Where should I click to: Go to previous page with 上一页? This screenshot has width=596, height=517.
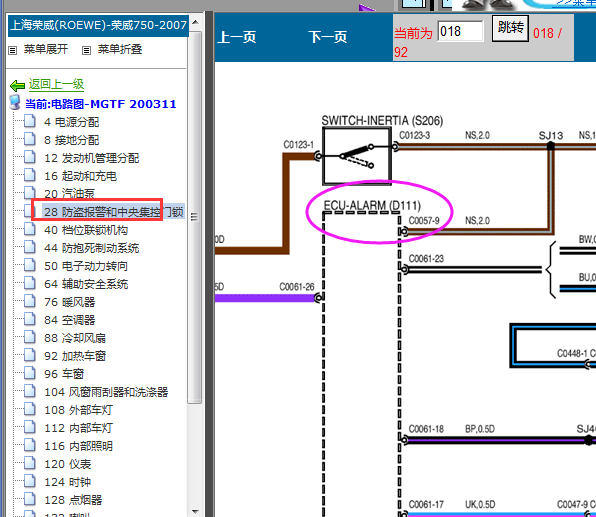[236, 37]
